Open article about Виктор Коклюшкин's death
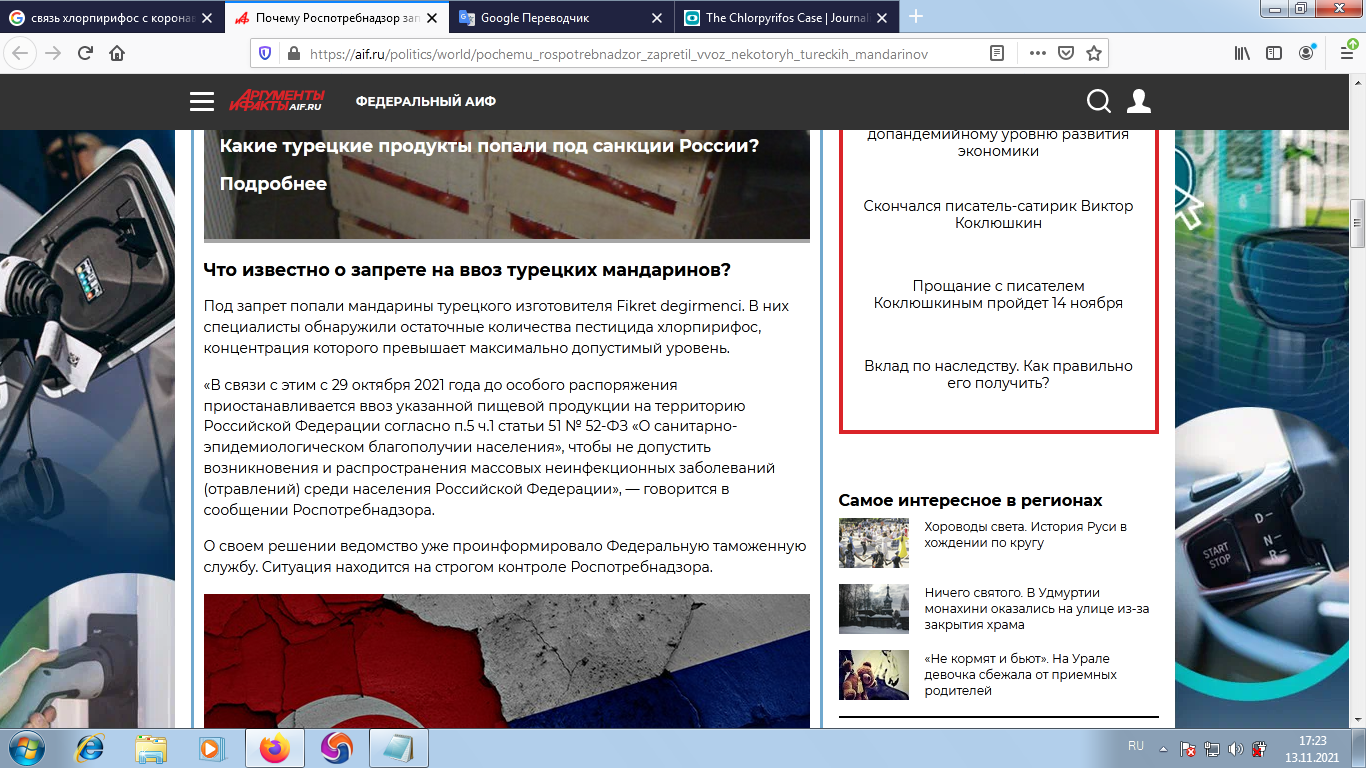 point(998,214)
